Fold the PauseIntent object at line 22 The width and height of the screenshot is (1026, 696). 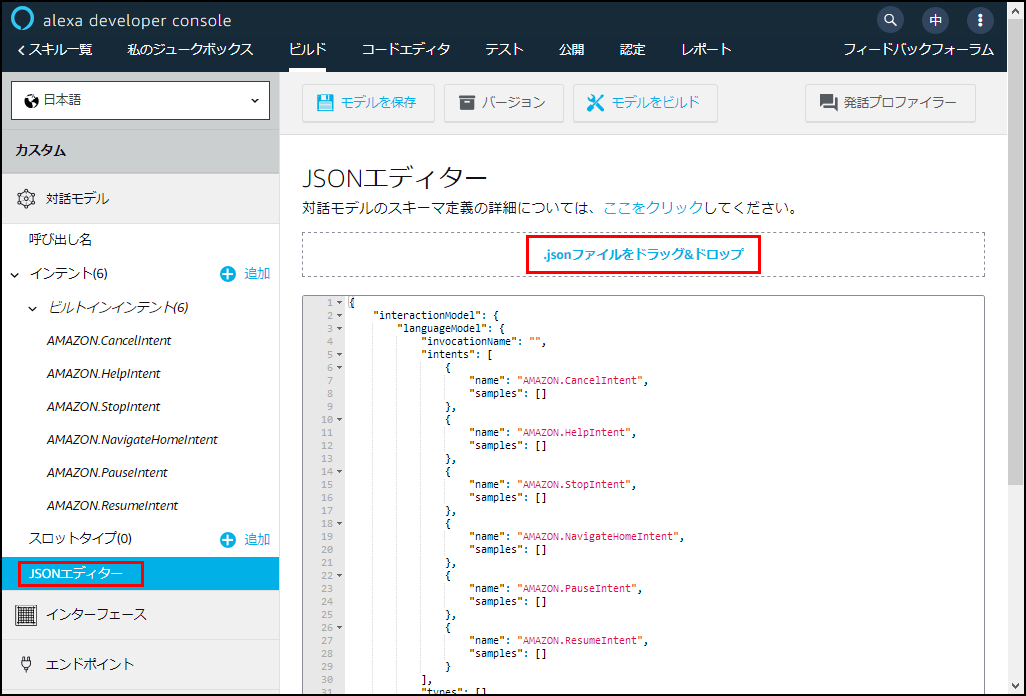pyautogui.click(x=340, y=576)
